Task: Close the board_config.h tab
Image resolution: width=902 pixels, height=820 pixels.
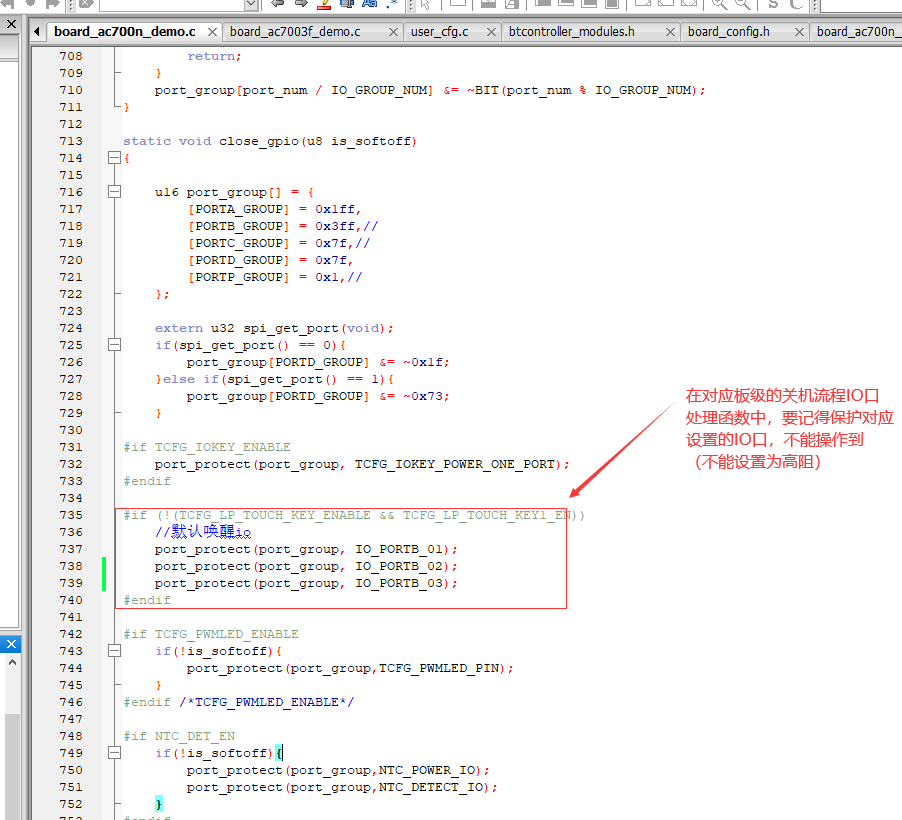Action: (799, 32)
